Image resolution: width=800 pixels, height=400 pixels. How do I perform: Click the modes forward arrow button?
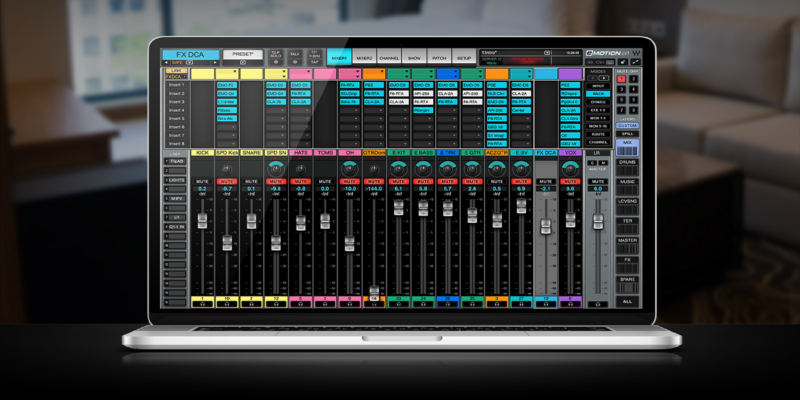[604, 78]
